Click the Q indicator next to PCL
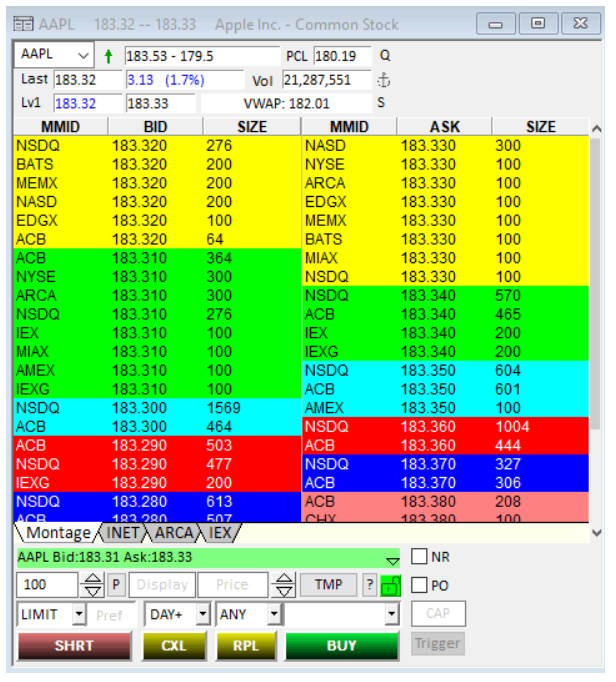This screenshot has width=616, height=682. click(x=385, y=56)
